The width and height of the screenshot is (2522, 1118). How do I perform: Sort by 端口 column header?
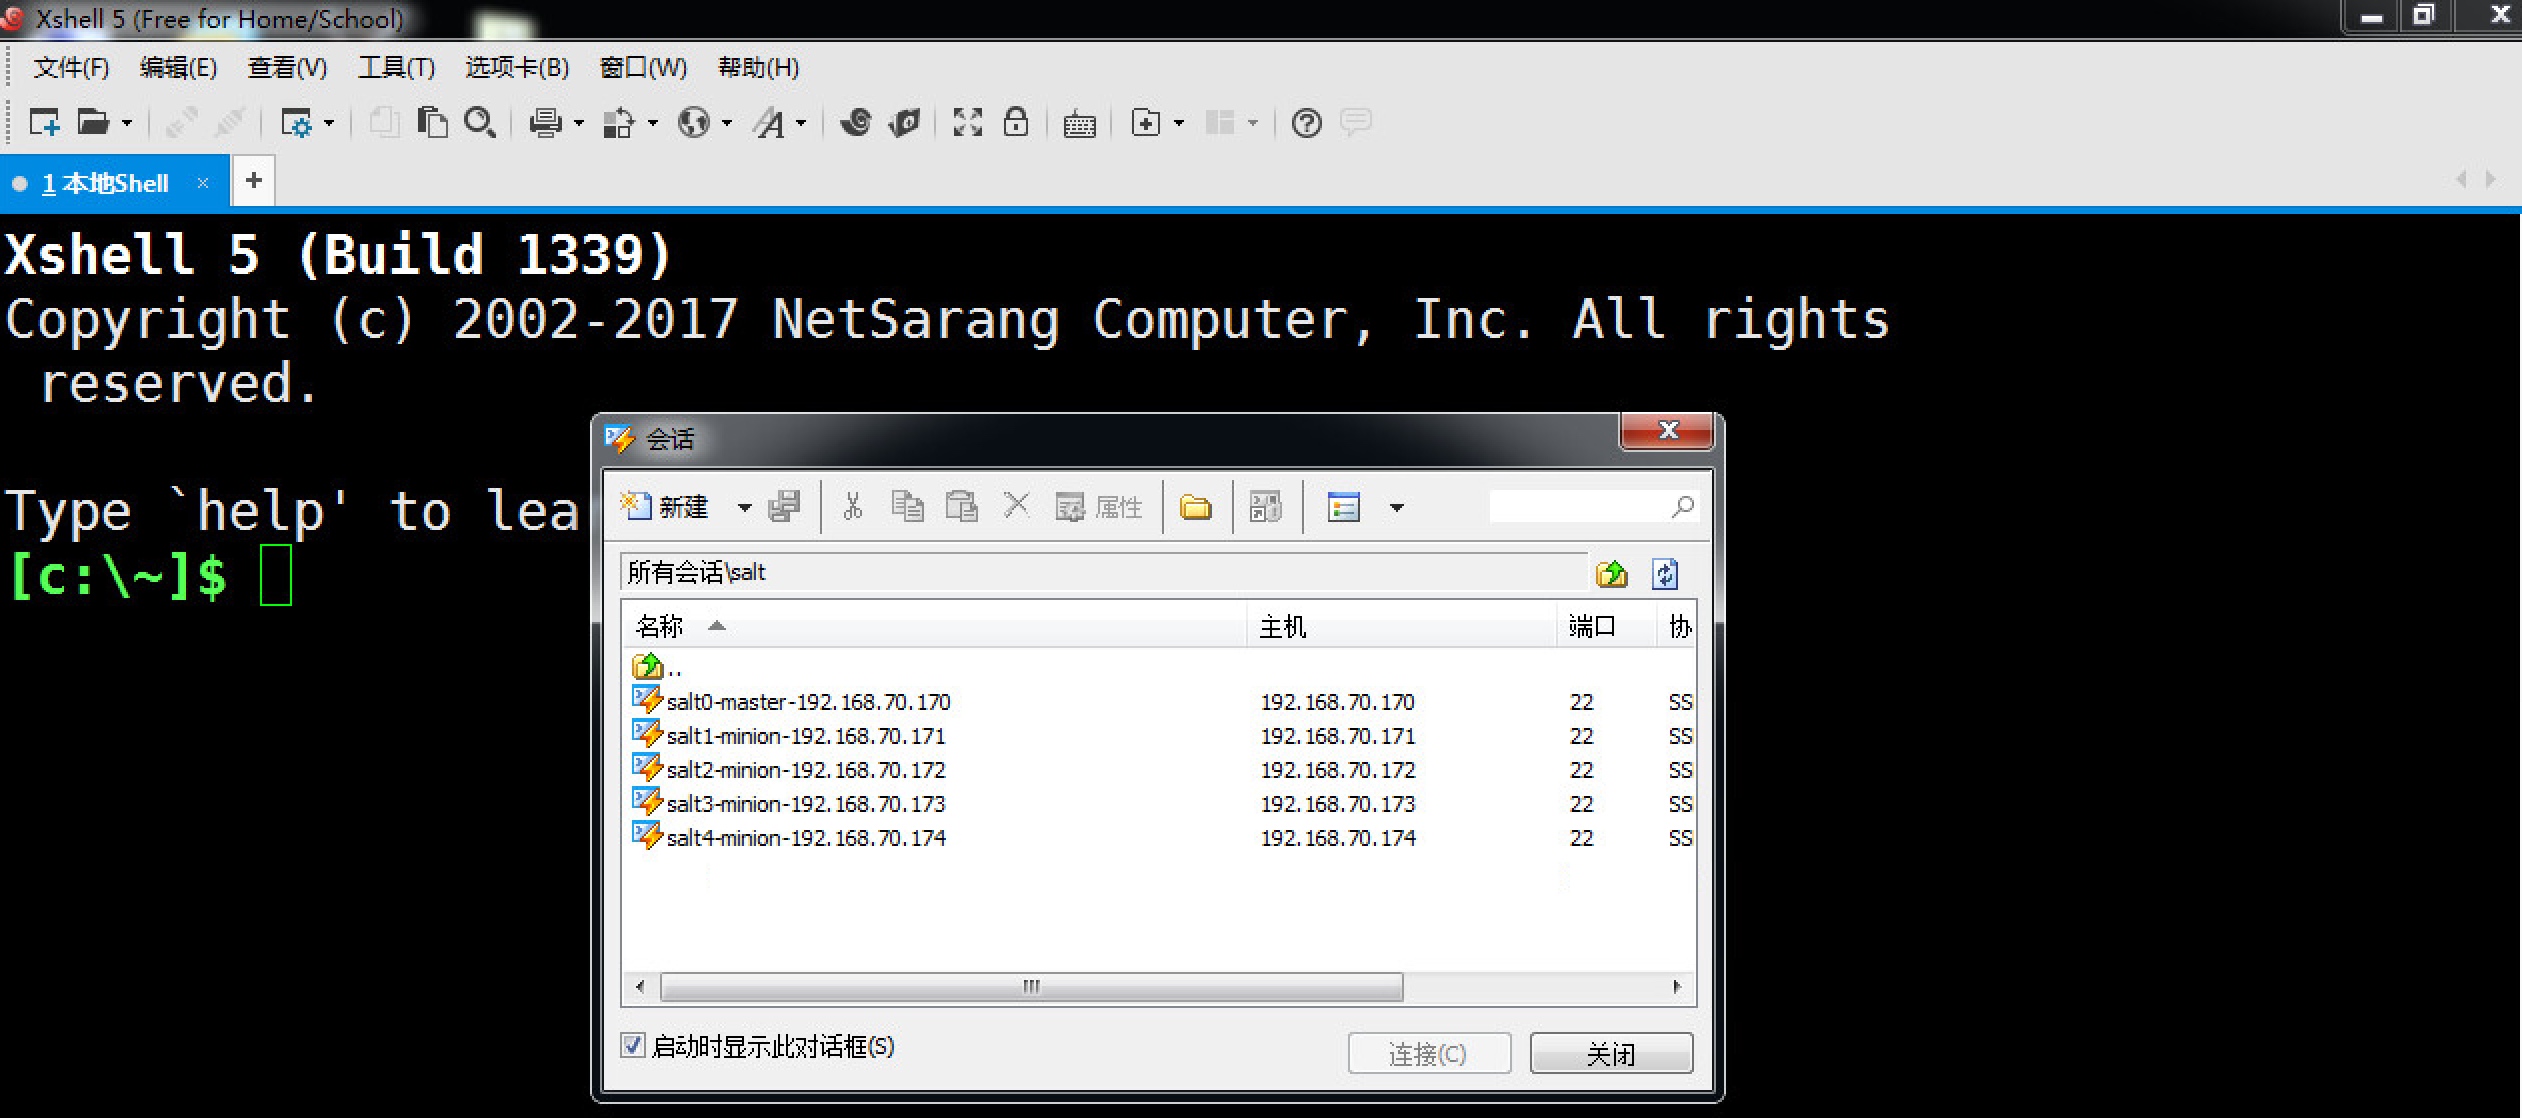[1606, 627]
